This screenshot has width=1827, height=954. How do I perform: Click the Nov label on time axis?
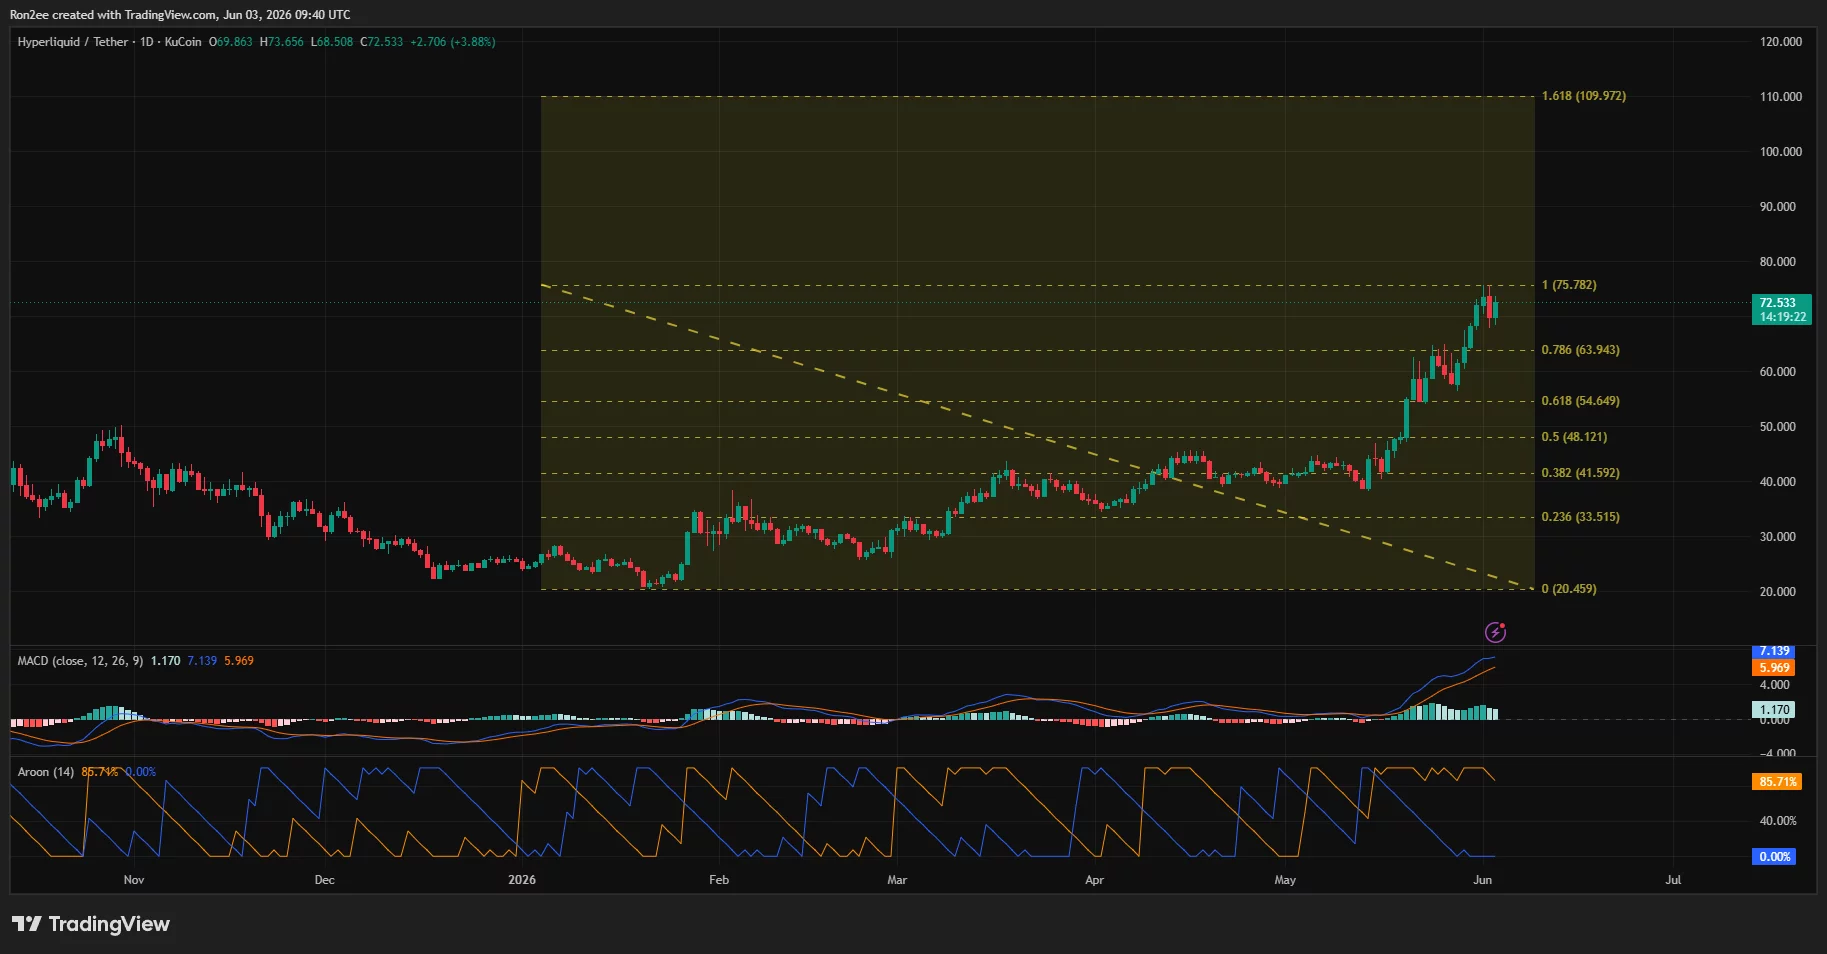coord(134,880)
